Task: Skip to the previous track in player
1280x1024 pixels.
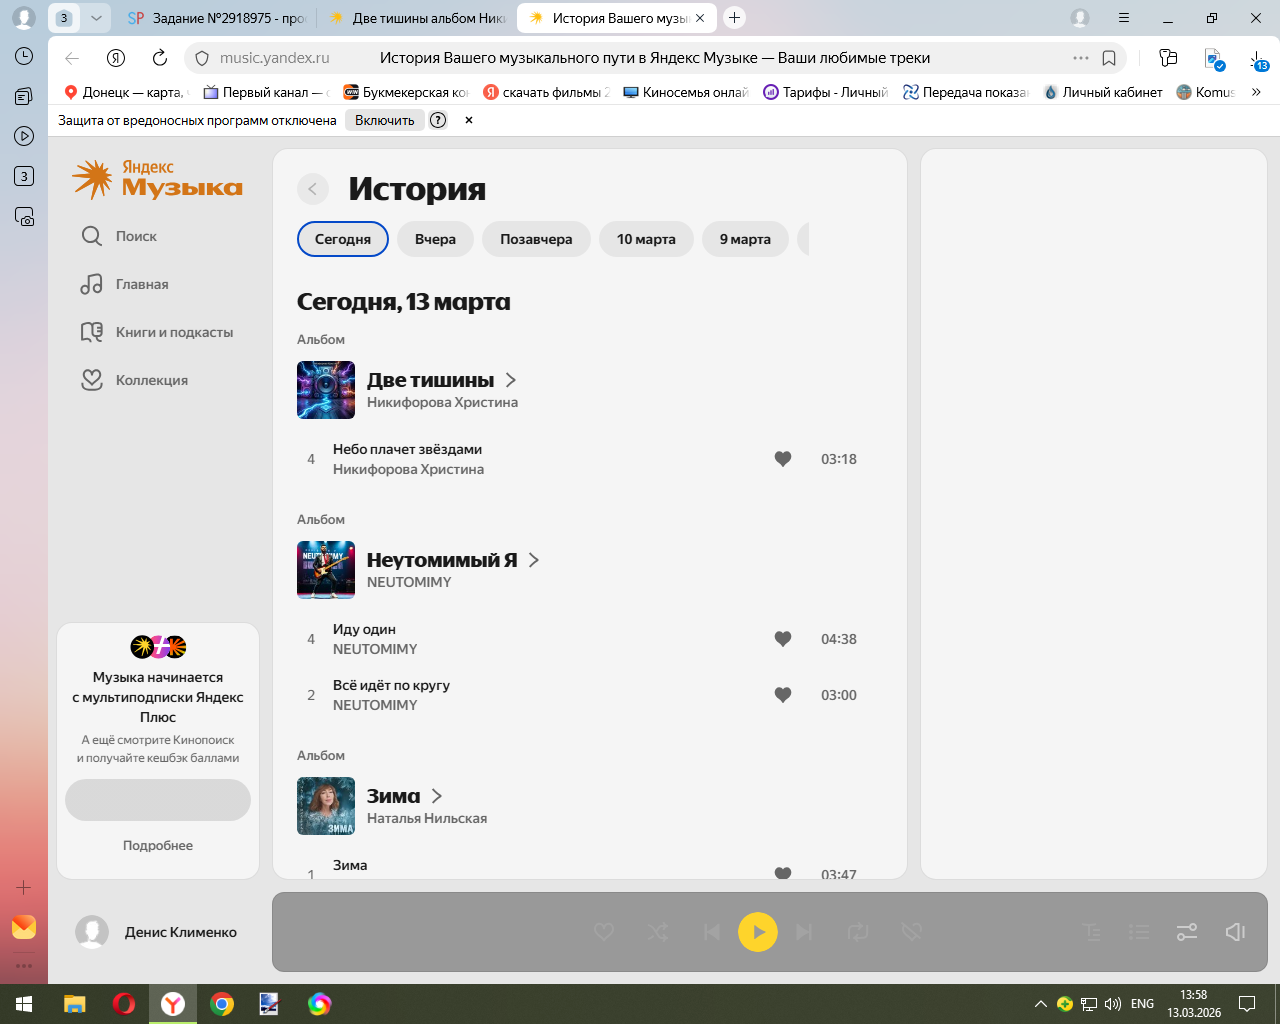Action: (711, 932)
